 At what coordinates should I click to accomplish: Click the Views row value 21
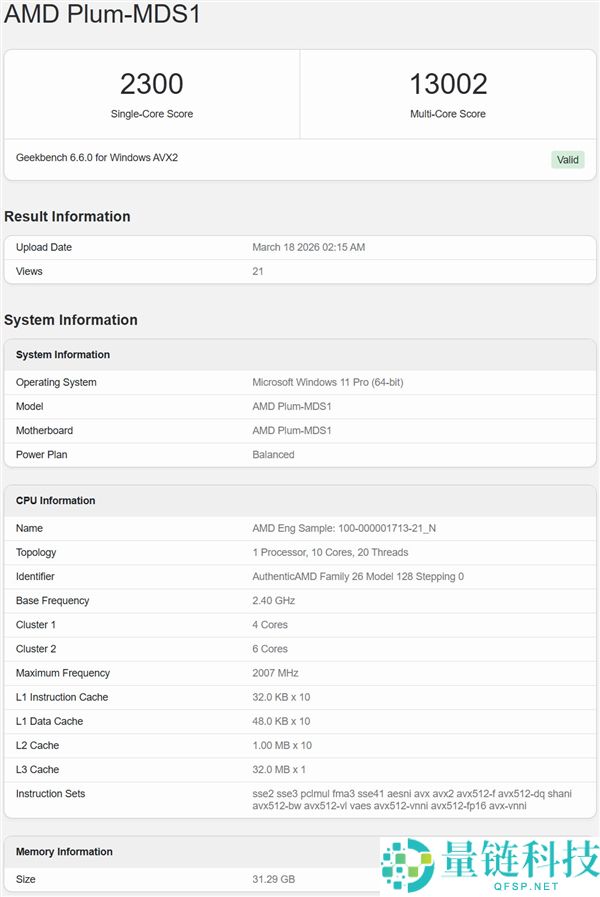258,271
